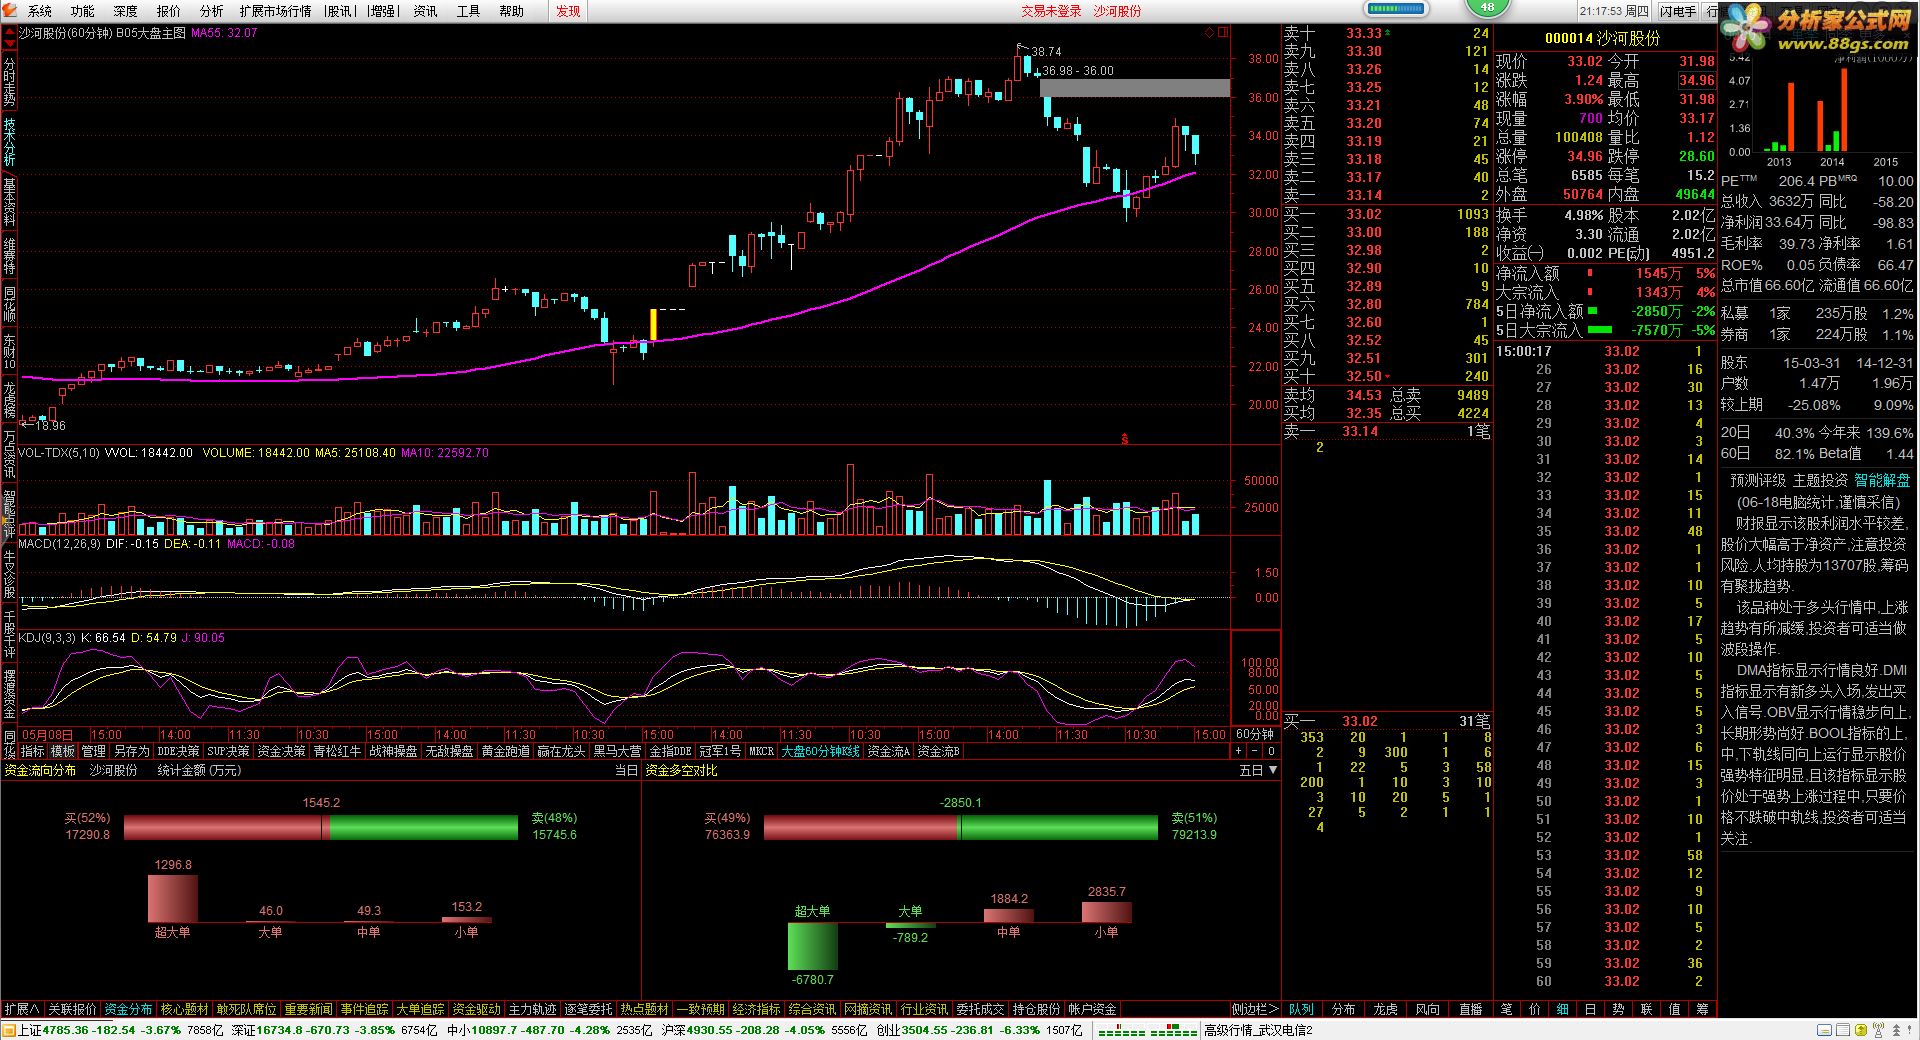Open the 工具 menu
Viewport: 1920px width, 1040px height.
coord(468,11)
